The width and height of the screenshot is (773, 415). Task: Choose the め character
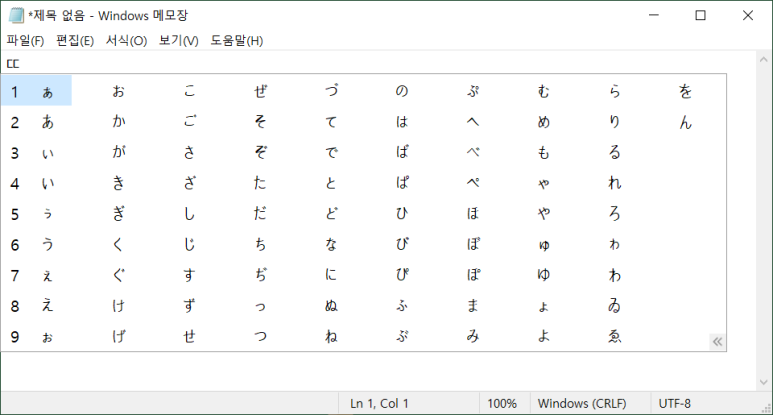coord(544,122)
